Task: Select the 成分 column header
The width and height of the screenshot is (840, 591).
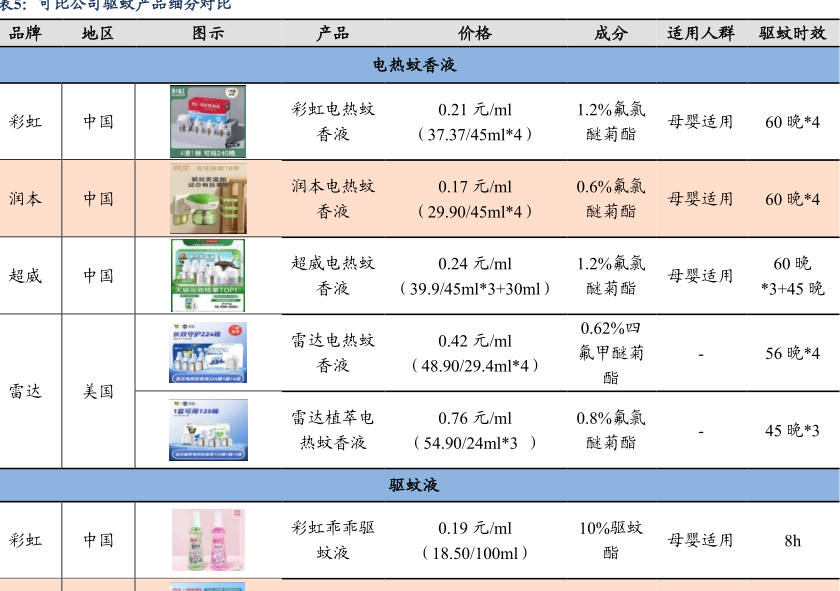Action: point(611,33)
